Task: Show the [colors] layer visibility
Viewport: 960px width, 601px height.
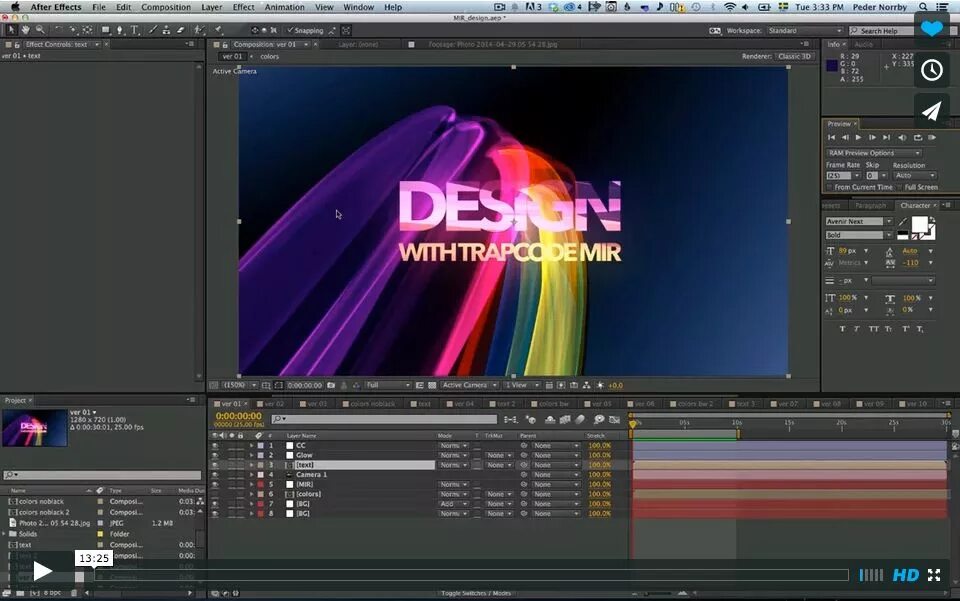Action: pyautogui.click(x=215, y=495)
